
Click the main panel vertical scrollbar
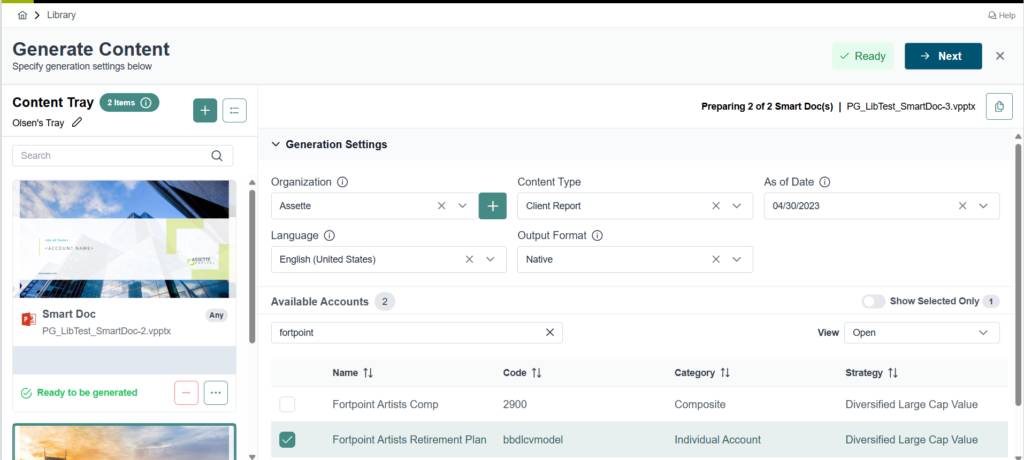click(x=1018, y=274)
